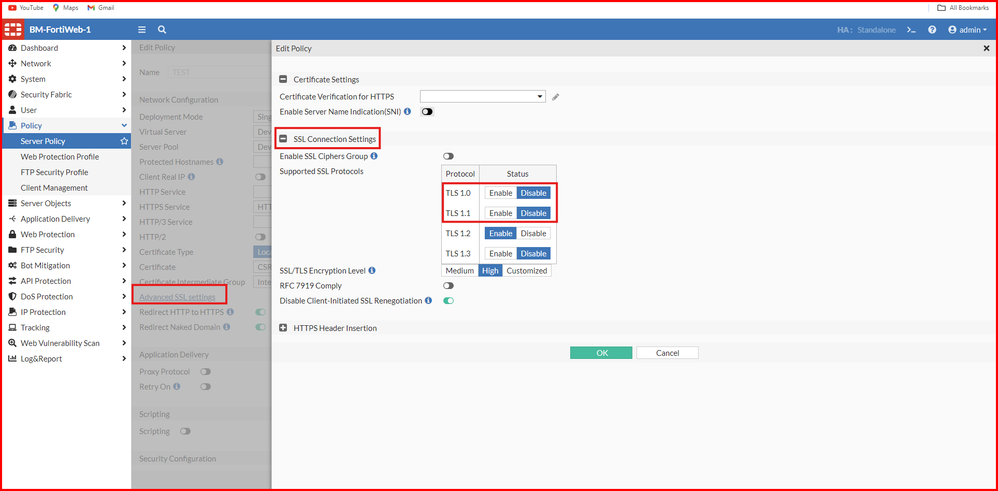Open Certificate Verification for HTTPS dropdown
The height and width of the screenshot is (491, 998).
pos(483,97)
